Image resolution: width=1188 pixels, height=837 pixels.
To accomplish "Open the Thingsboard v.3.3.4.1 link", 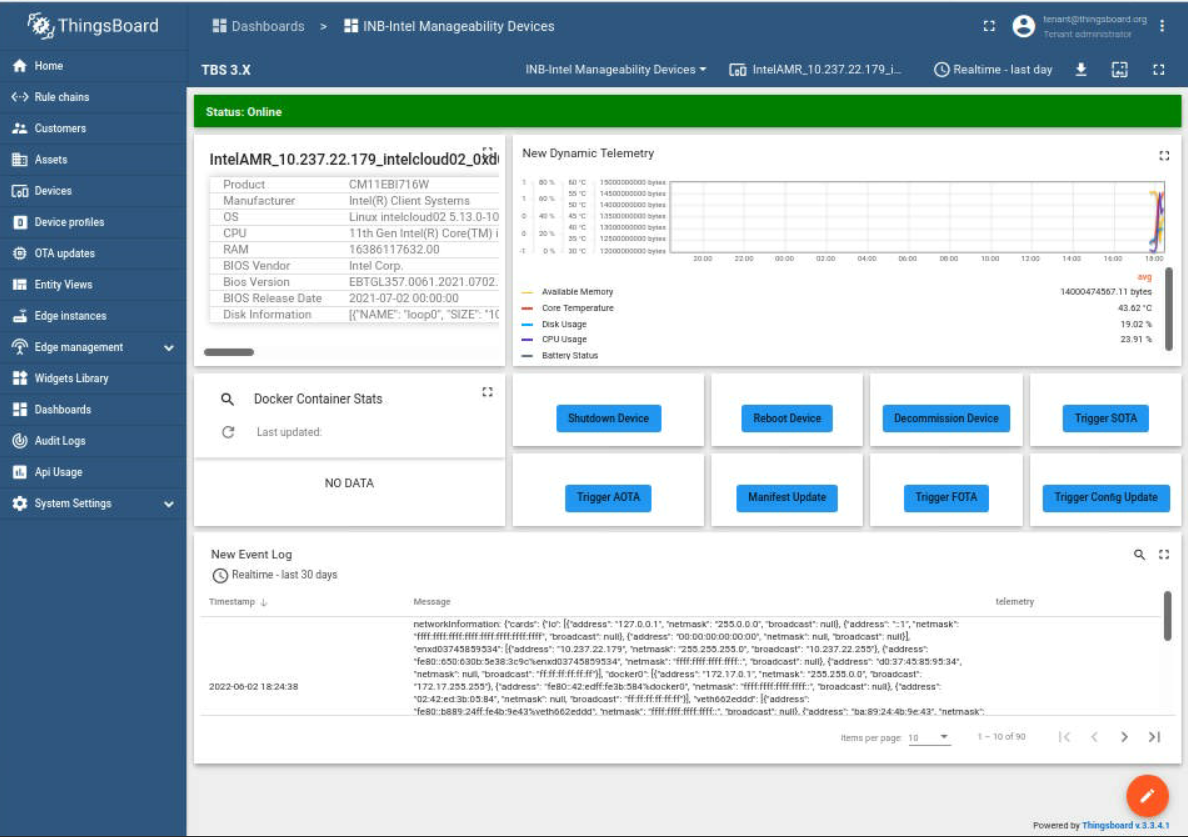I will [x=1125, y=826].
